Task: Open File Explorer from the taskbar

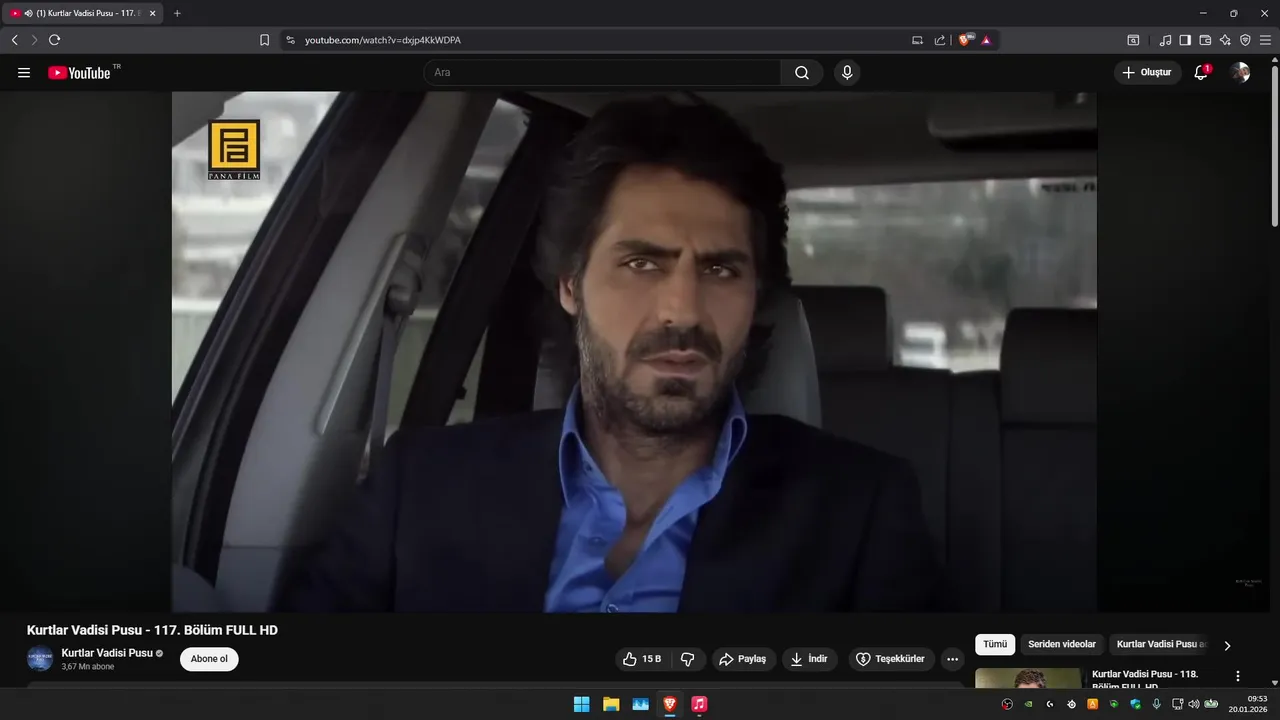Action: [x=611, y=704]
